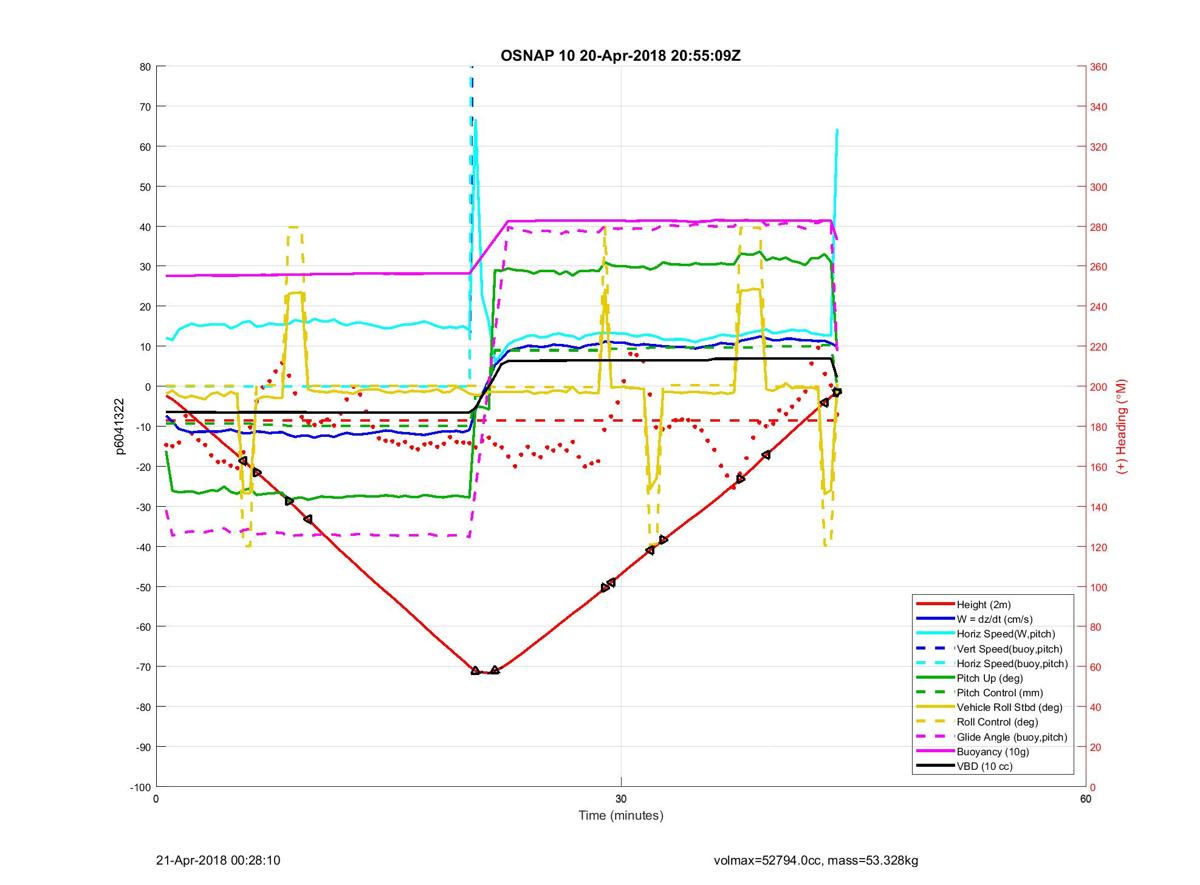Select the Horiz Speed(buoy,pitch) legend entry
1200x885 pixels.
click(x=1012, y=663)
